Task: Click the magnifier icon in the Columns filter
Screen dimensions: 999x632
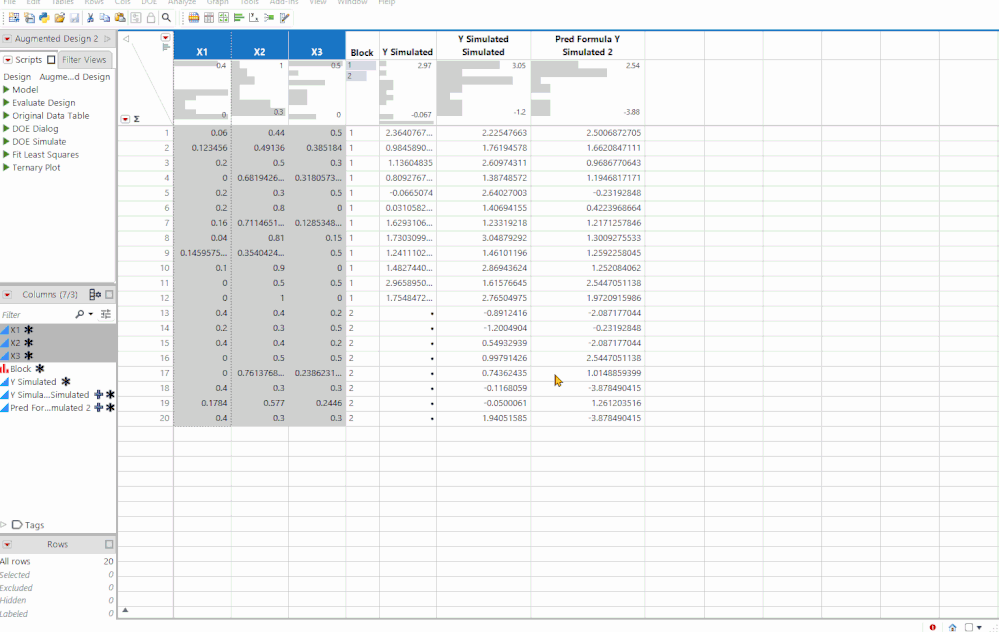Action: pyautogui.click(x=80, y=314)
